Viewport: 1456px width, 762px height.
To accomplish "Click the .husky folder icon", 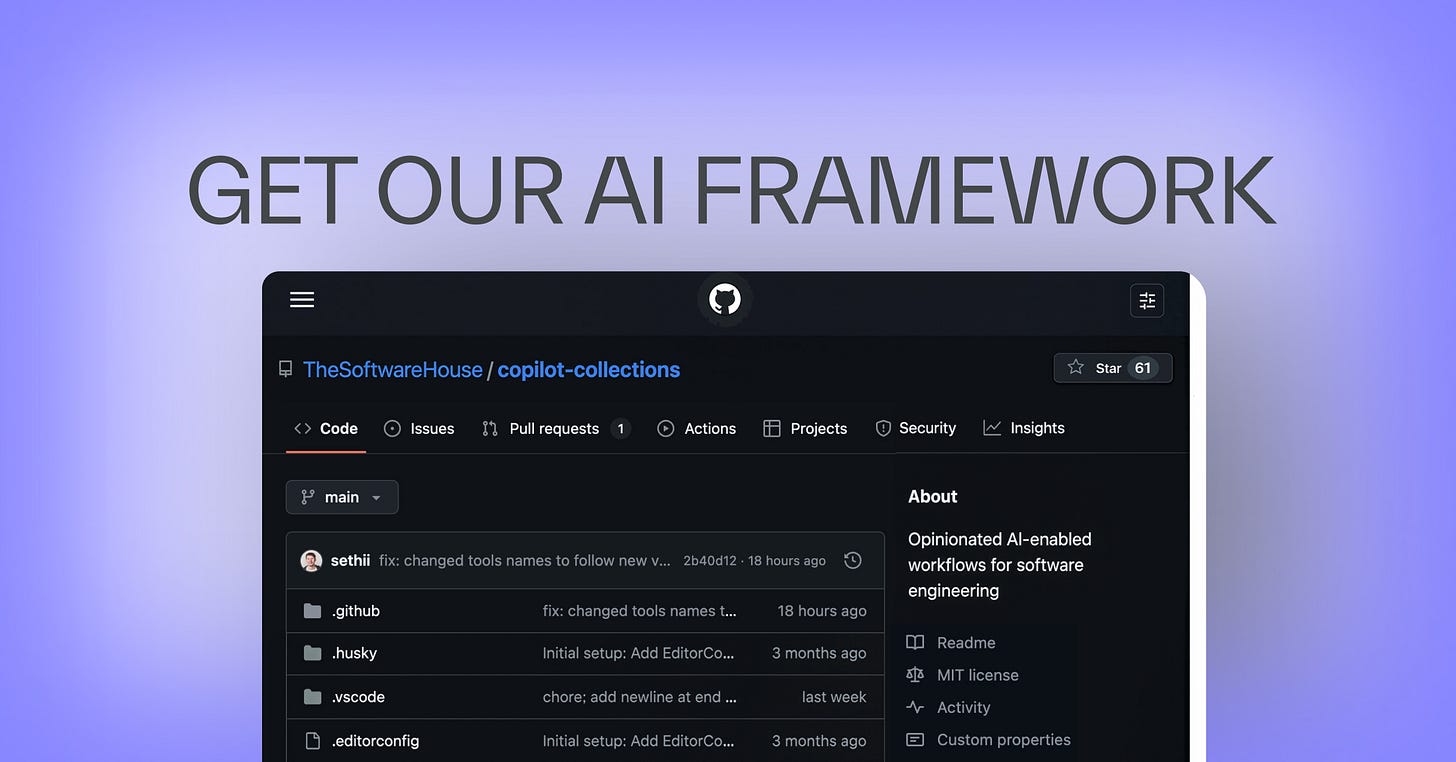I will (312, 653).
